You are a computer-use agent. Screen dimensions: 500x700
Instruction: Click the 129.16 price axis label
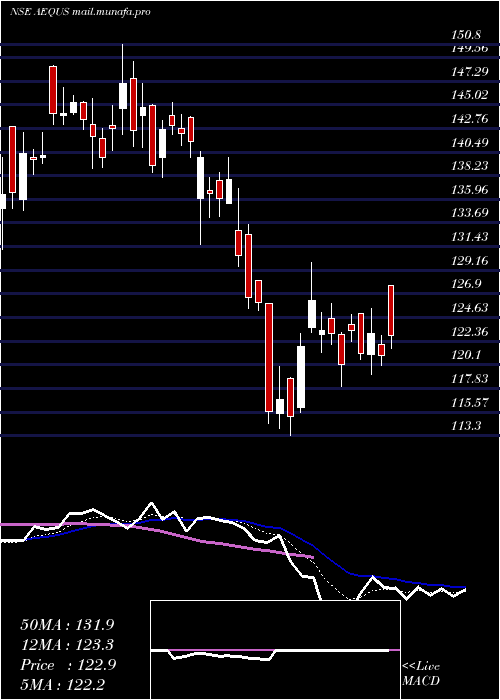coord(470,261)
